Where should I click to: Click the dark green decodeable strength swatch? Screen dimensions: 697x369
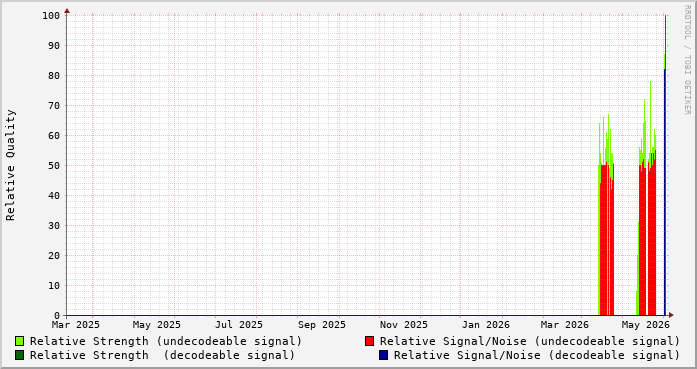[20, 355]
